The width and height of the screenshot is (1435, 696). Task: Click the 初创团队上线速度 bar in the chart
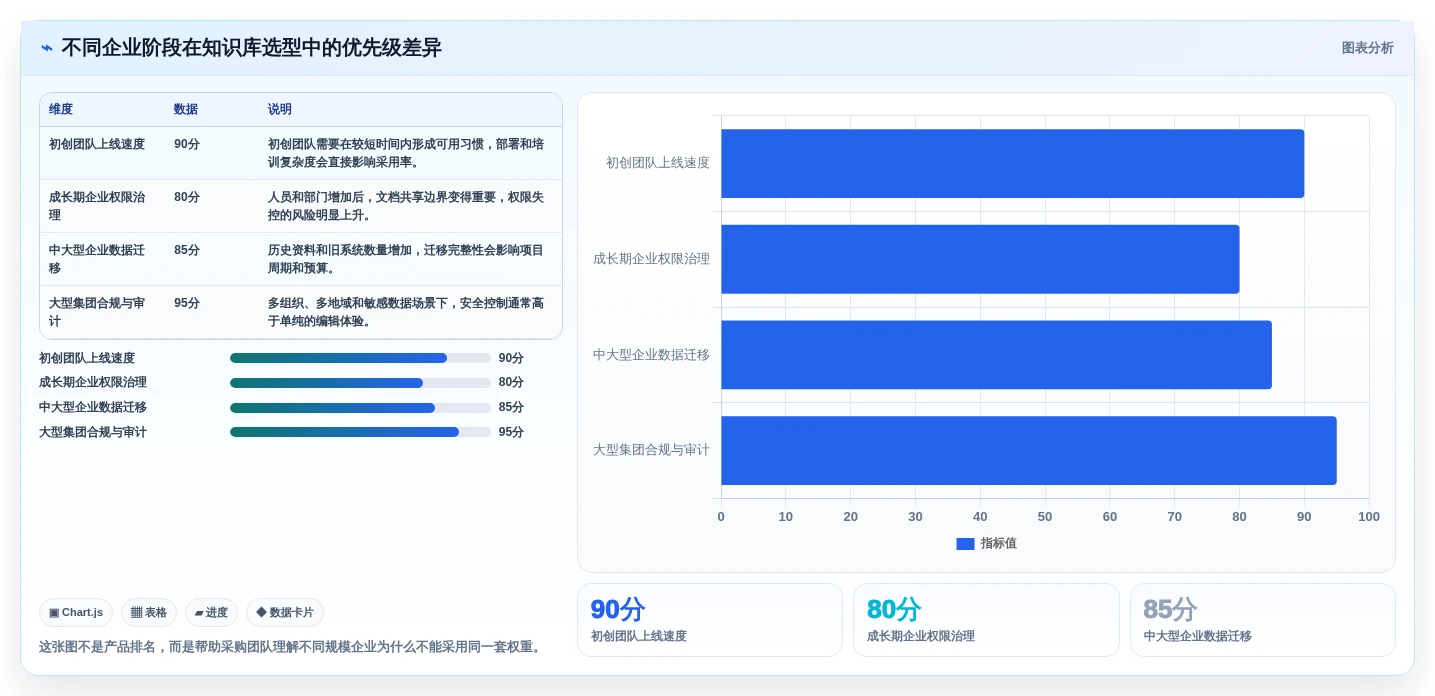click(1012, 163)
